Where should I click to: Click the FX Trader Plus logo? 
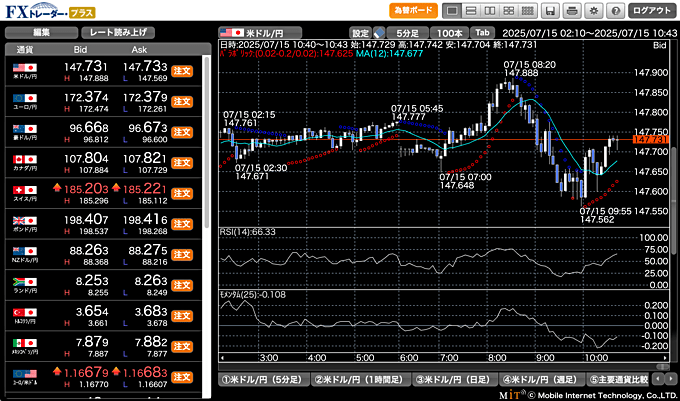pos(50,11)
